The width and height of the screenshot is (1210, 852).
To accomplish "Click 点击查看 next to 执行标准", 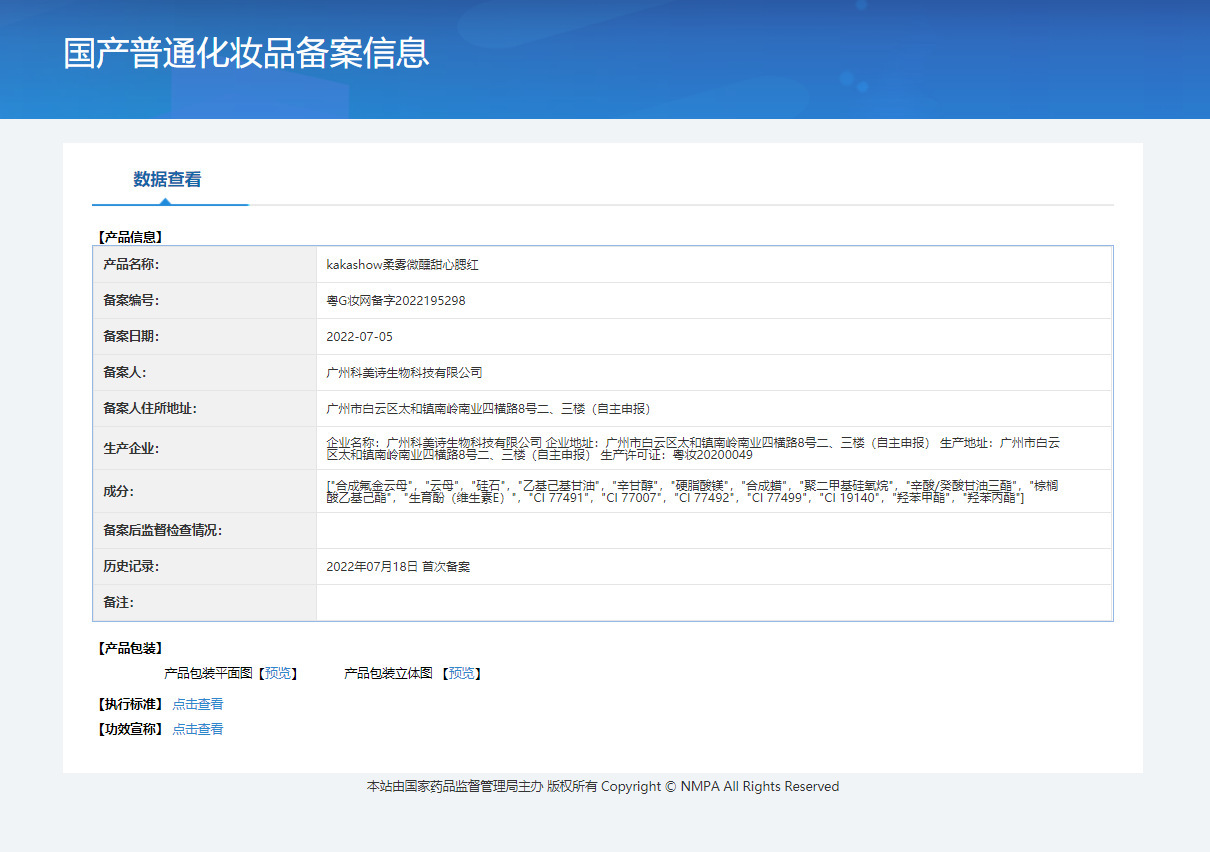I will tap(198, 704).
